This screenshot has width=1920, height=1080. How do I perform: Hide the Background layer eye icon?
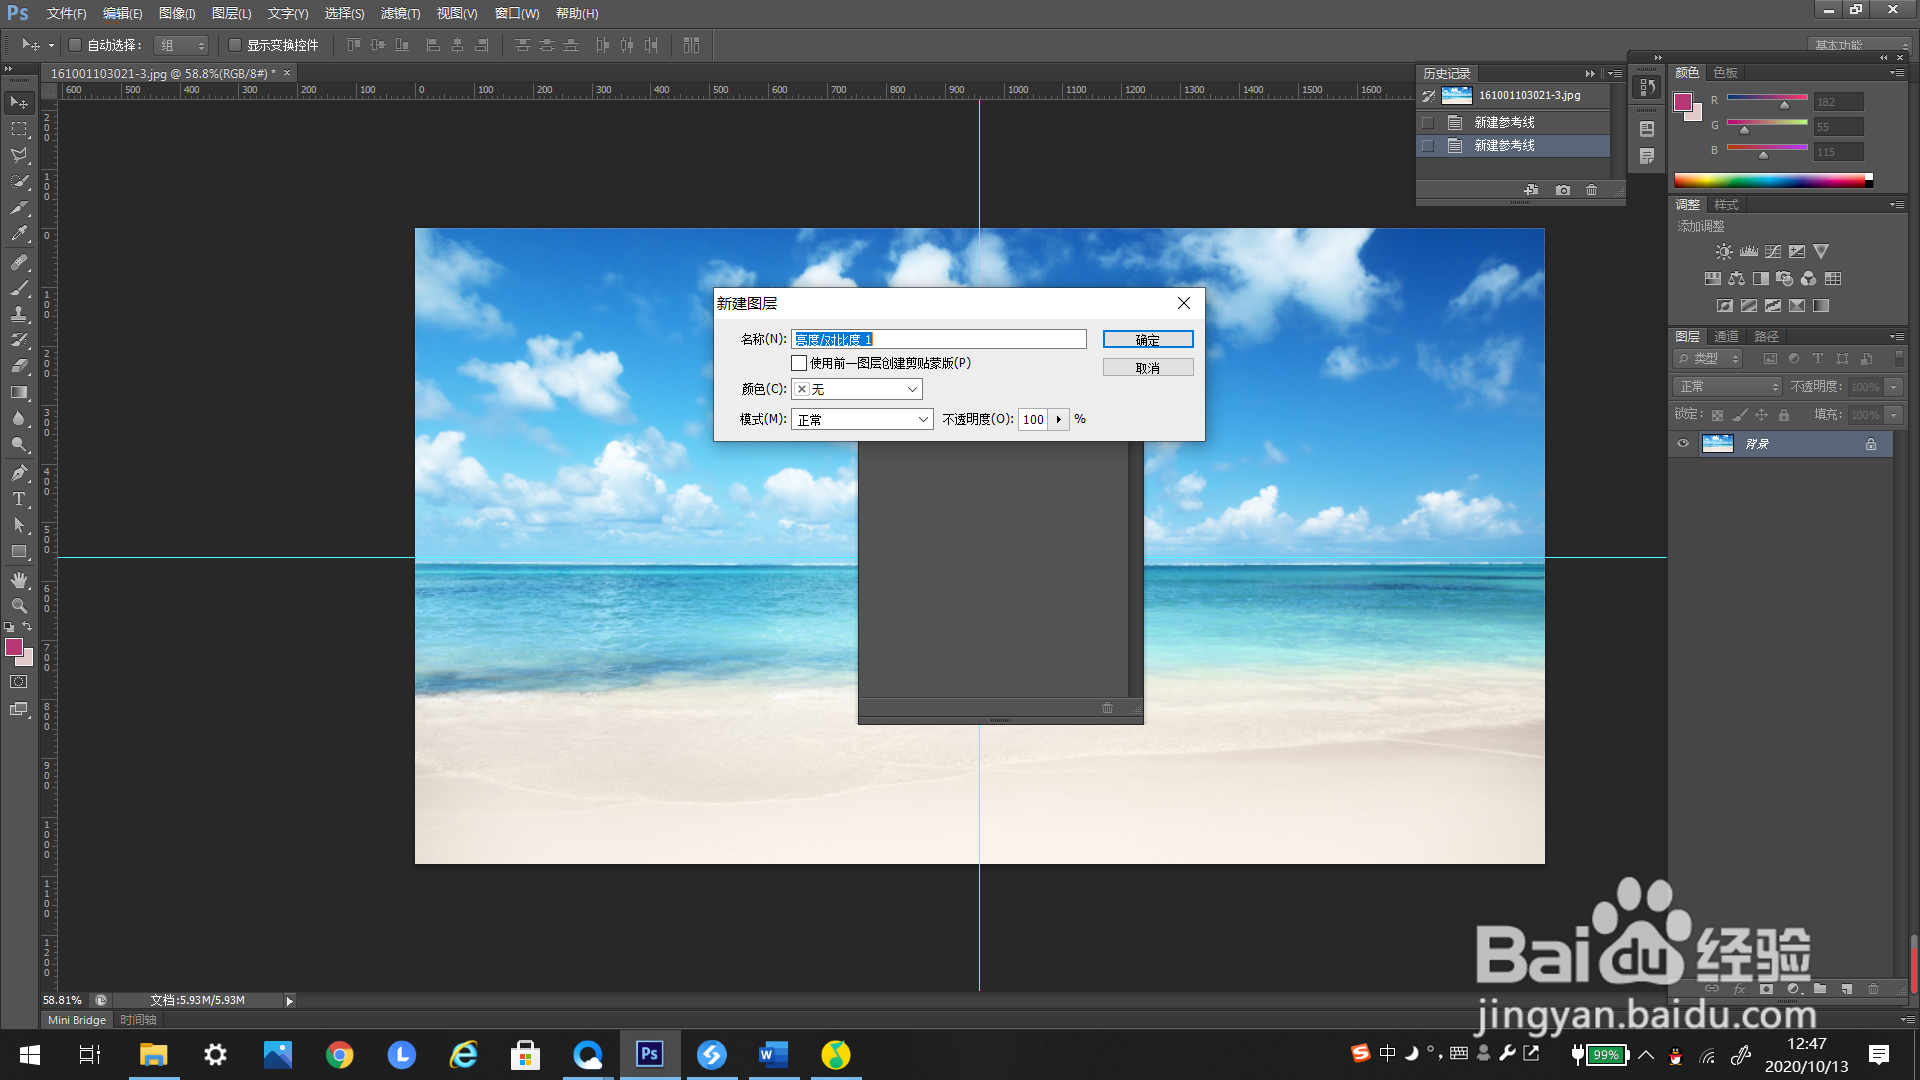coord(1683,444)
